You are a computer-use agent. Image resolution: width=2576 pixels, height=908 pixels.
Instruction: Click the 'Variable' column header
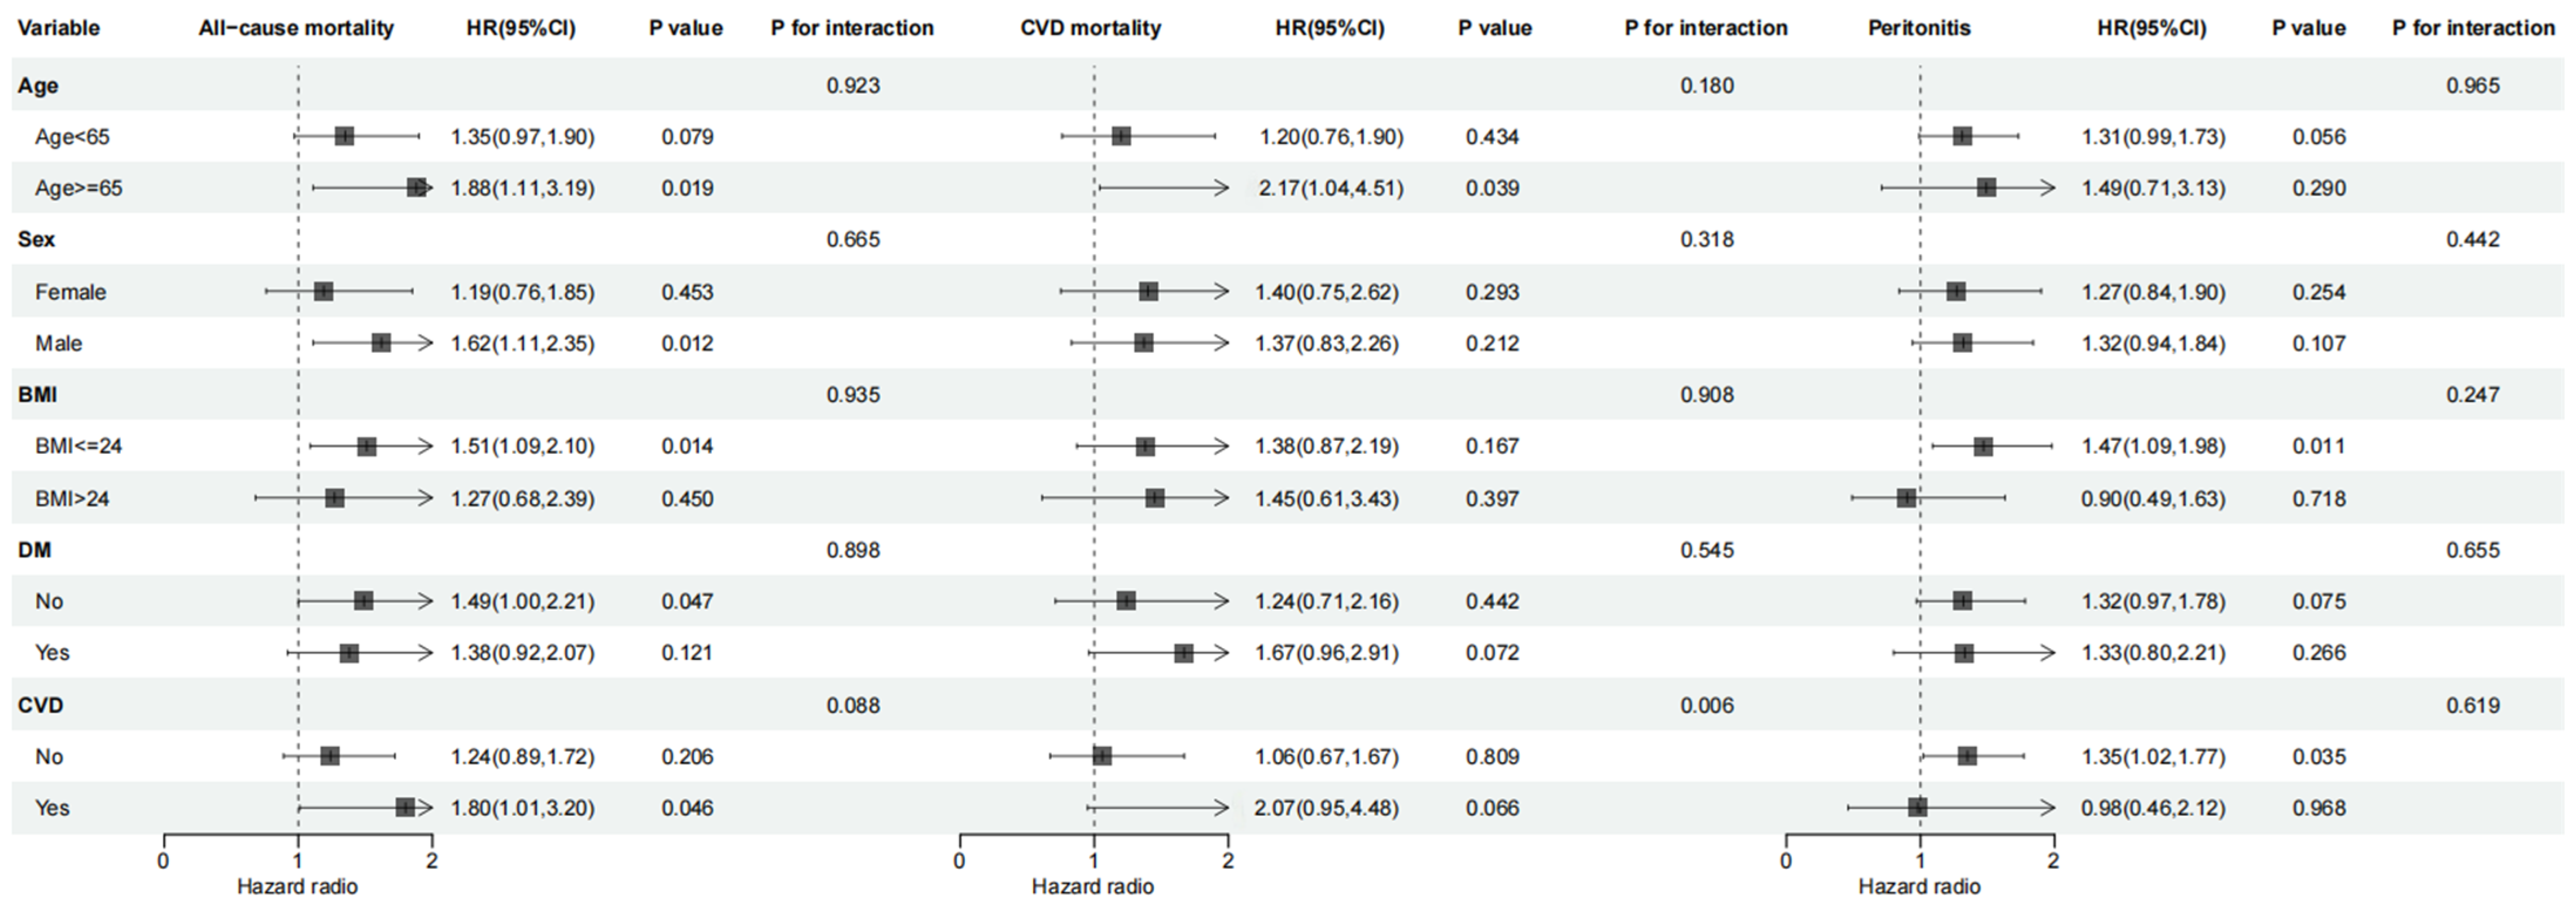(59, 28)
